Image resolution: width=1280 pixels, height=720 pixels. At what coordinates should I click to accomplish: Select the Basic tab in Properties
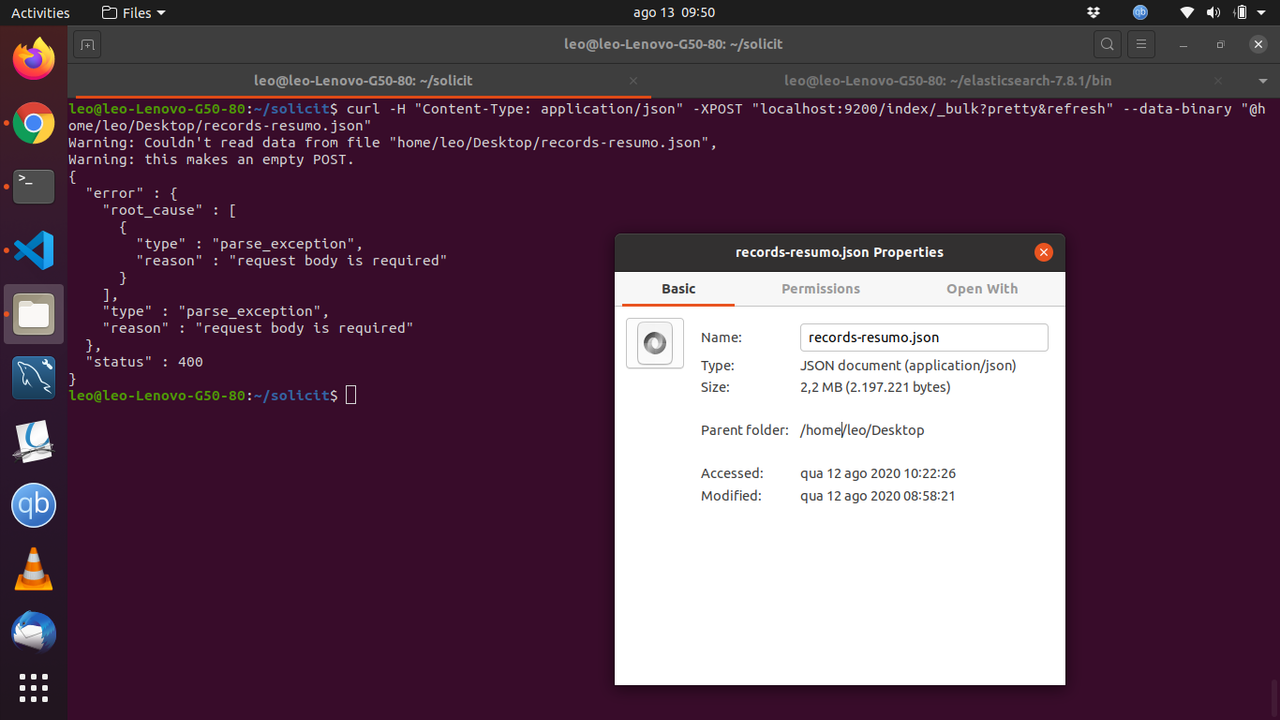[677, 288]
